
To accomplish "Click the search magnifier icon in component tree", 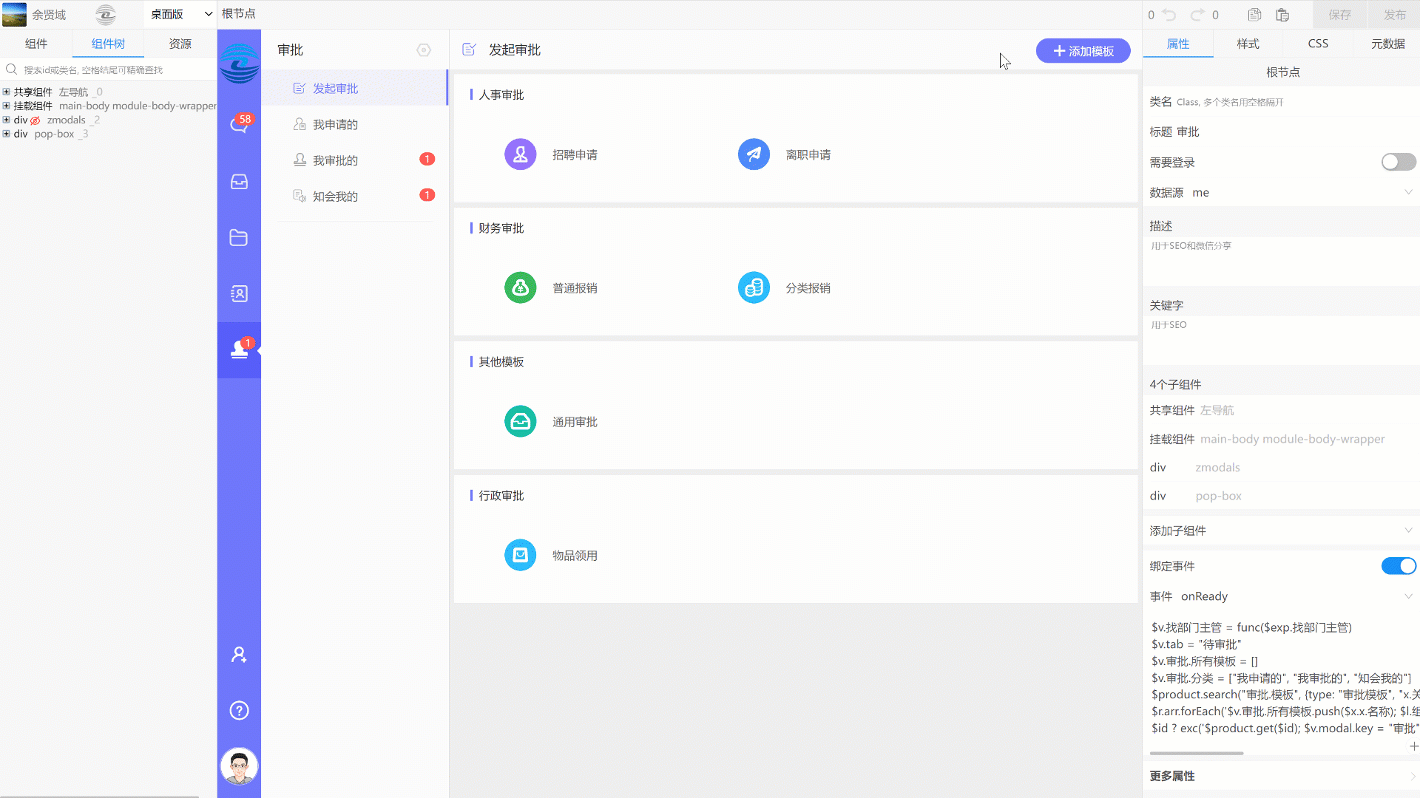I will [11, 70].
